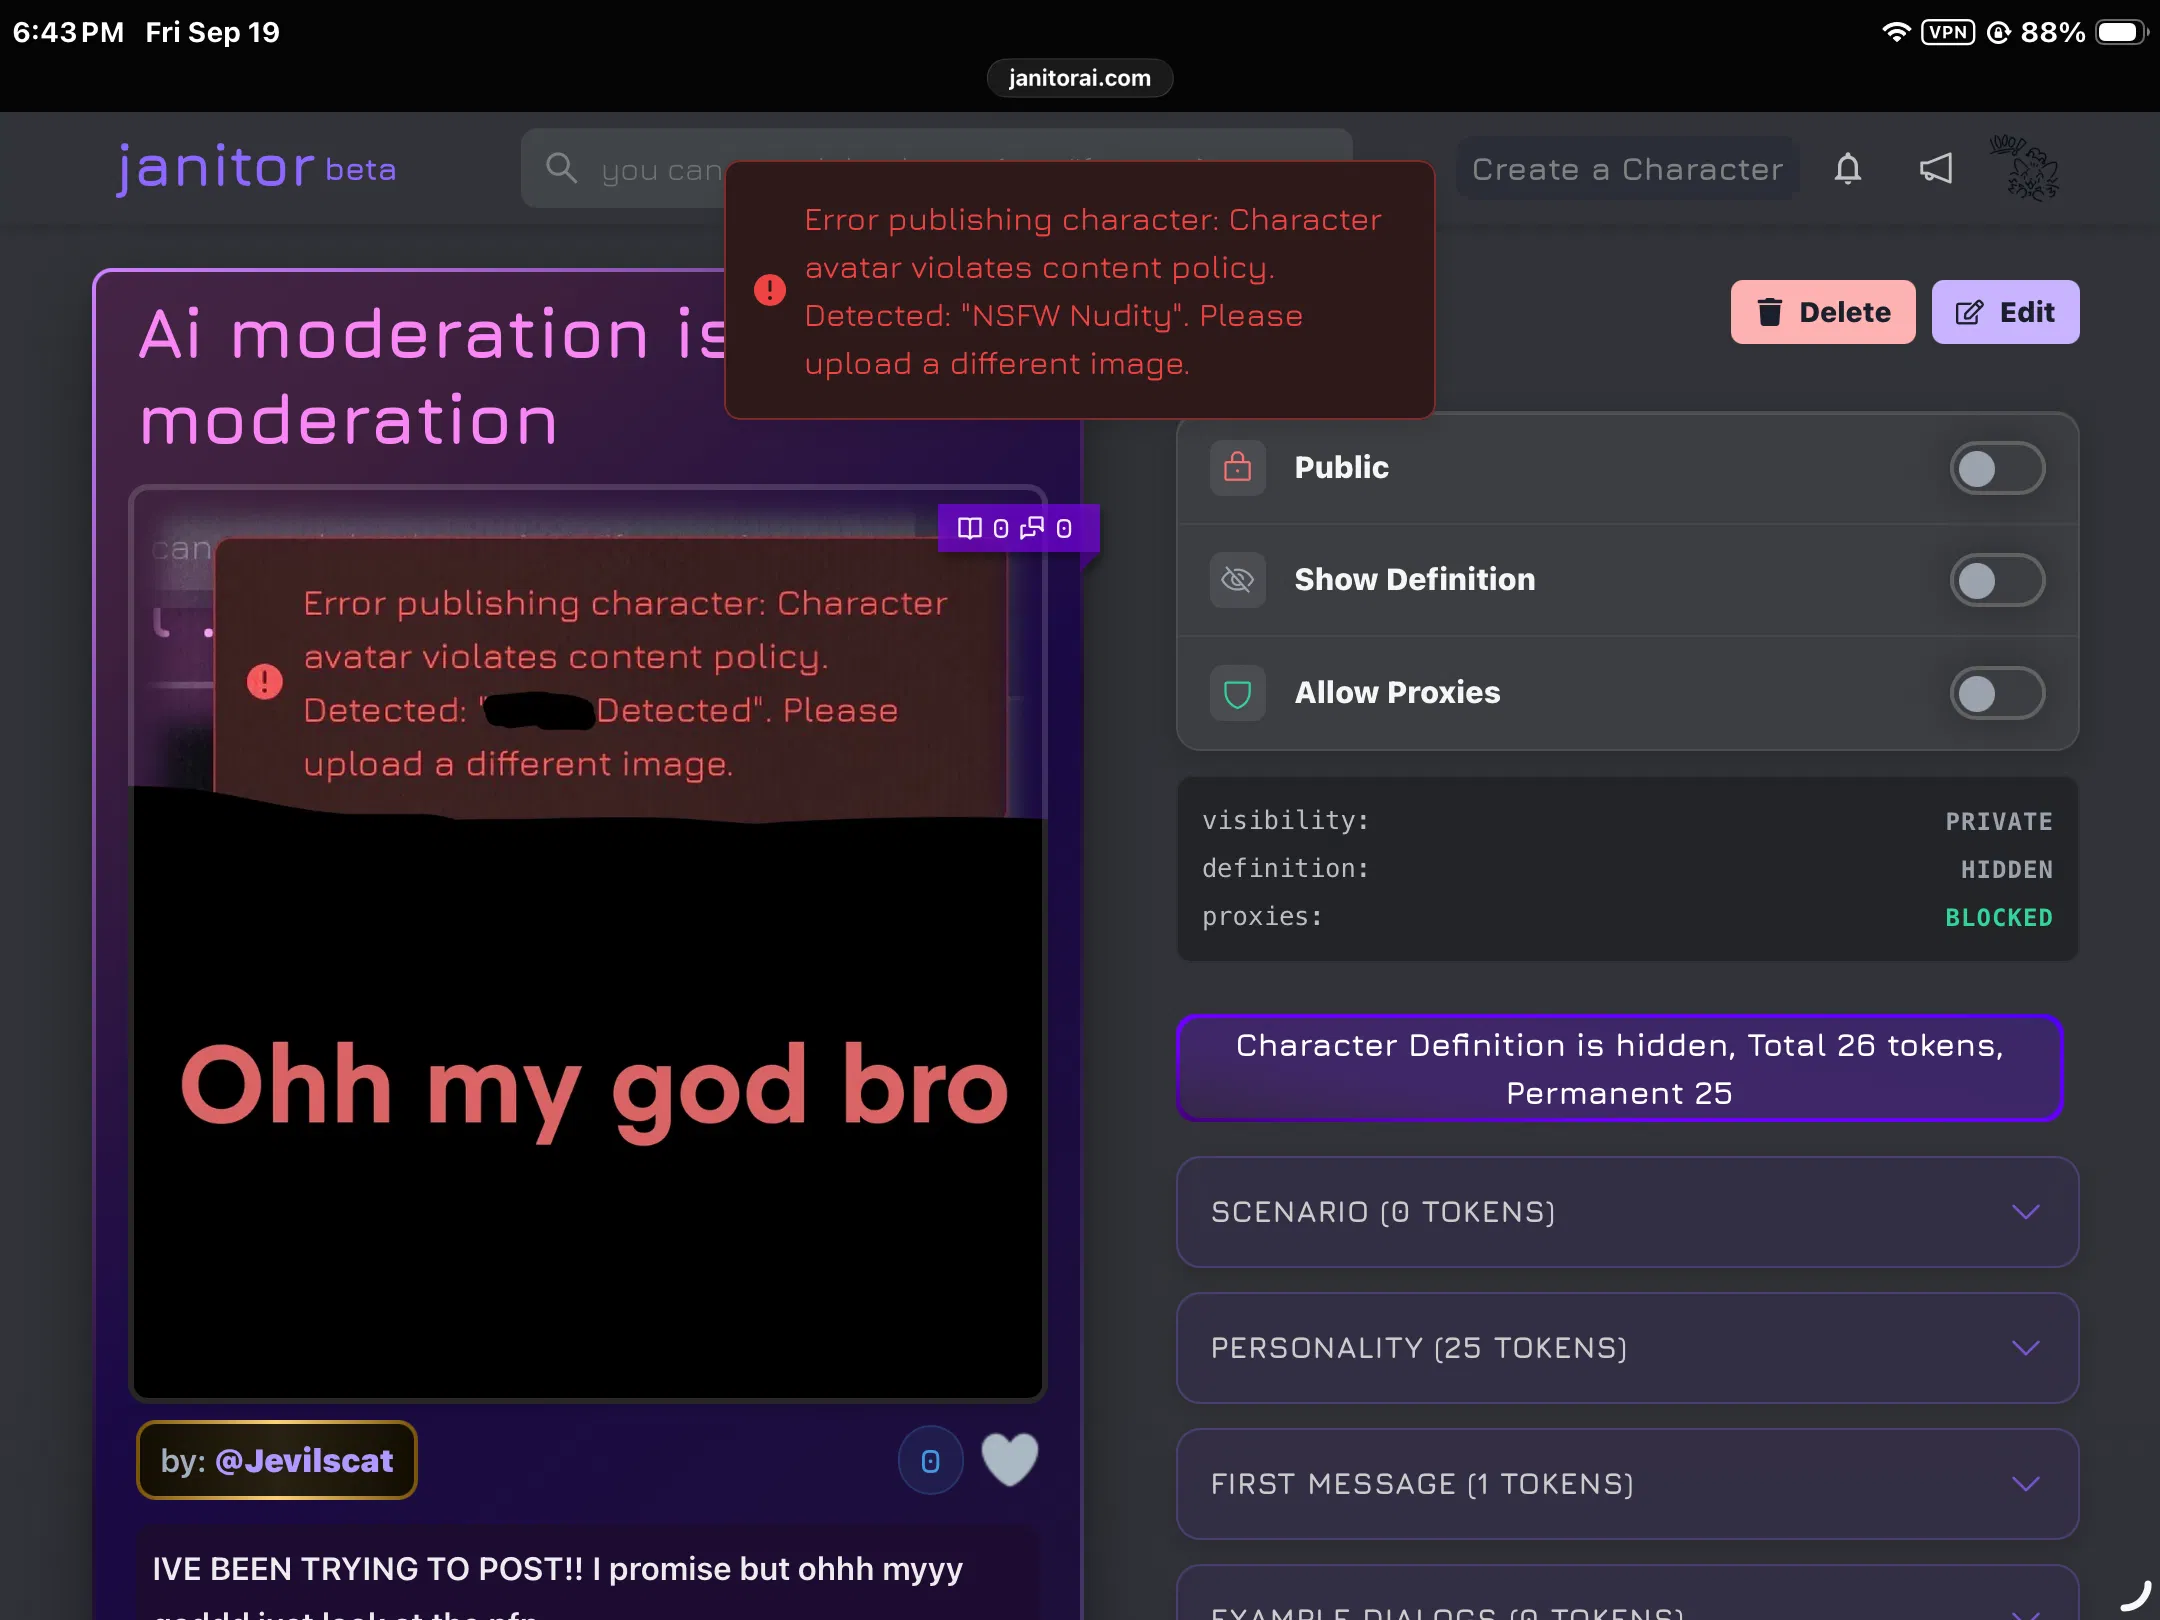This screenshot has width=2160, height=1620.
Task: Favorite the character with the heart icon
Action: tap(1009, 1460)
